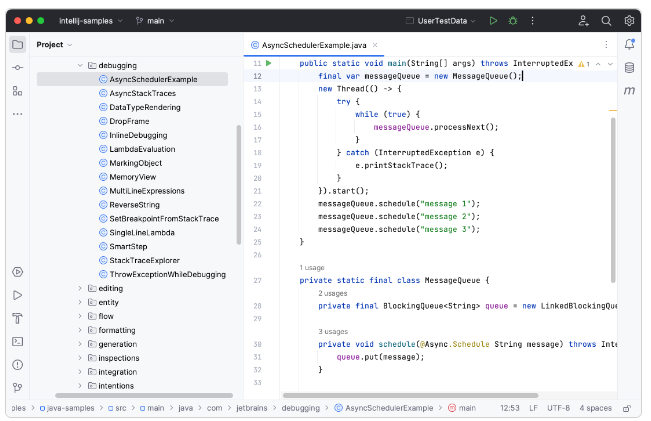651x421 pixels.
Task: Open the Notifications bell
Action: click(x=629, y=44)
